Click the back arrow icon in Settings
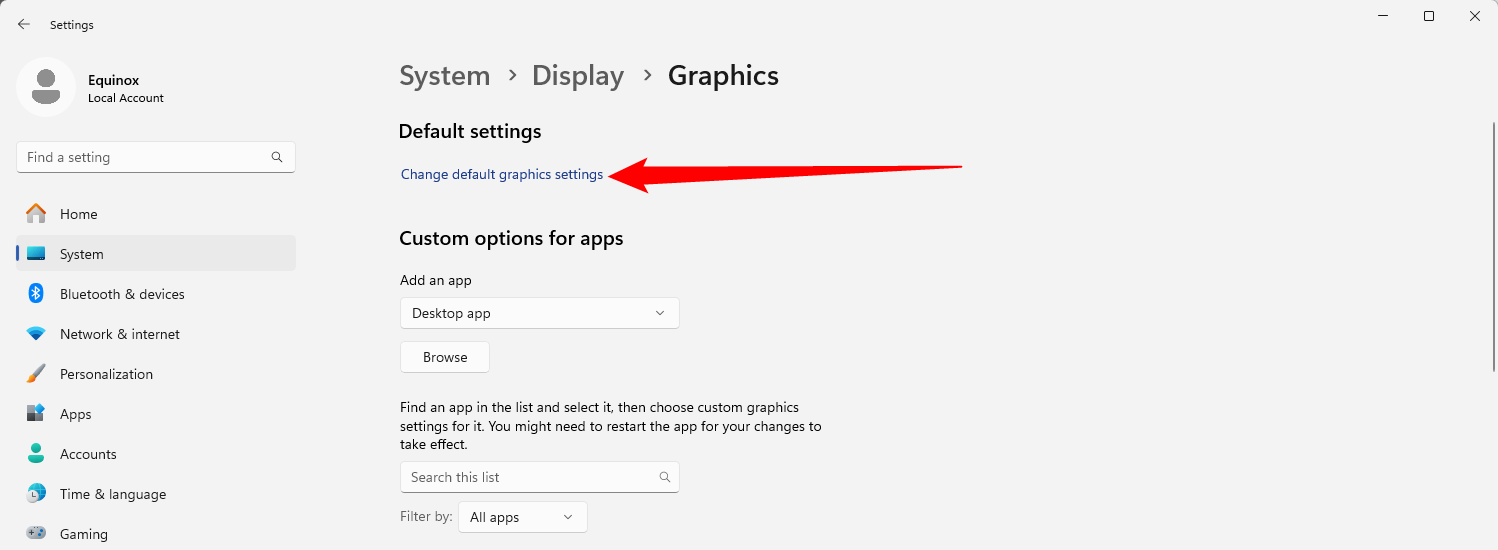This screenshot has width=1498, height=550. click(24, 24)
